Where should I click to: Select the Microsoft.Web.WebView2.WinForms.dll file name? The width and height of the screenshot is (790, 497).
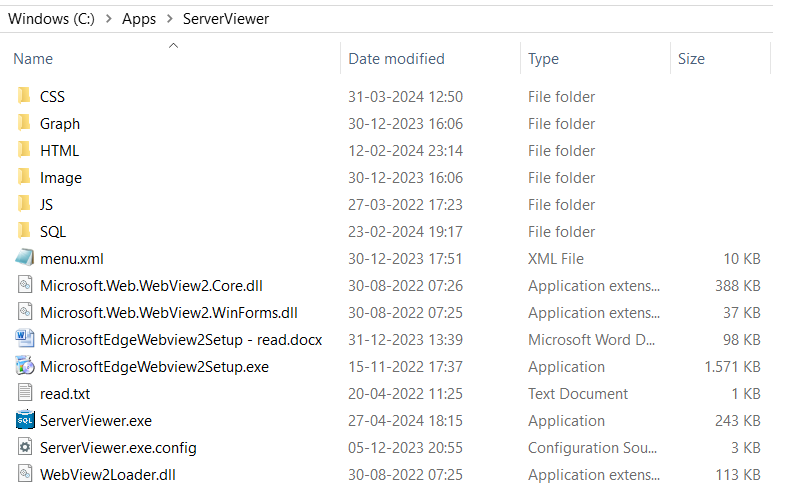(169, 313)
